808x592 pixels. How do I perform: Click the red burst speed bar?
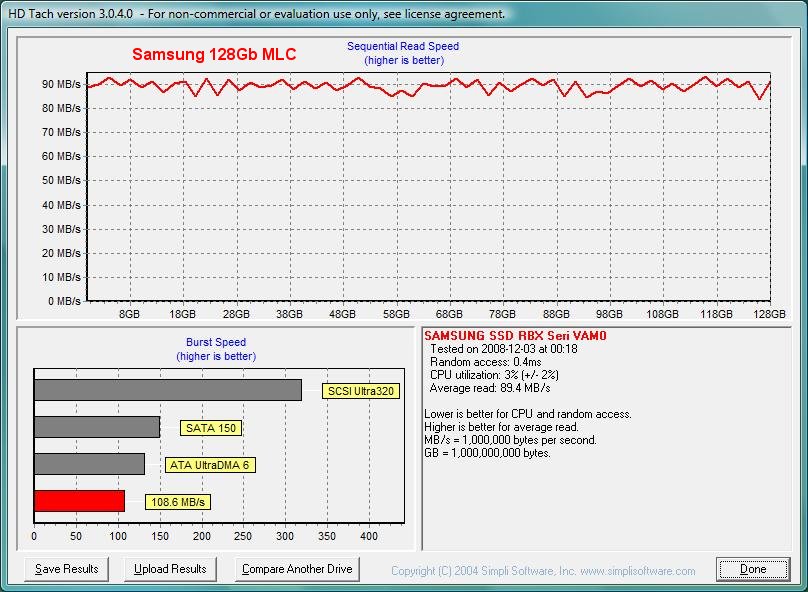(78, 500)
